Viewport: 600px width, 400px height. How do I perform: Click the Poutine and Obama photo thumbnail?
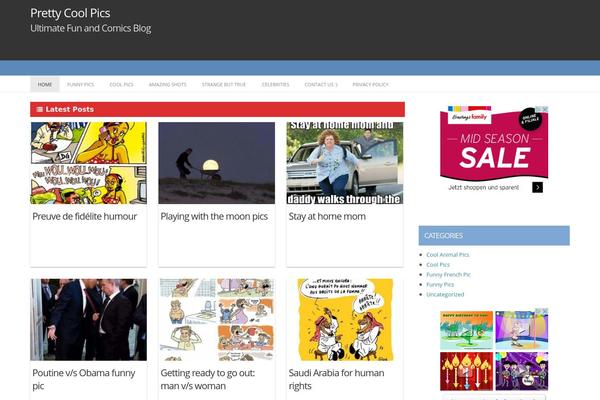(x=88, y=320)
